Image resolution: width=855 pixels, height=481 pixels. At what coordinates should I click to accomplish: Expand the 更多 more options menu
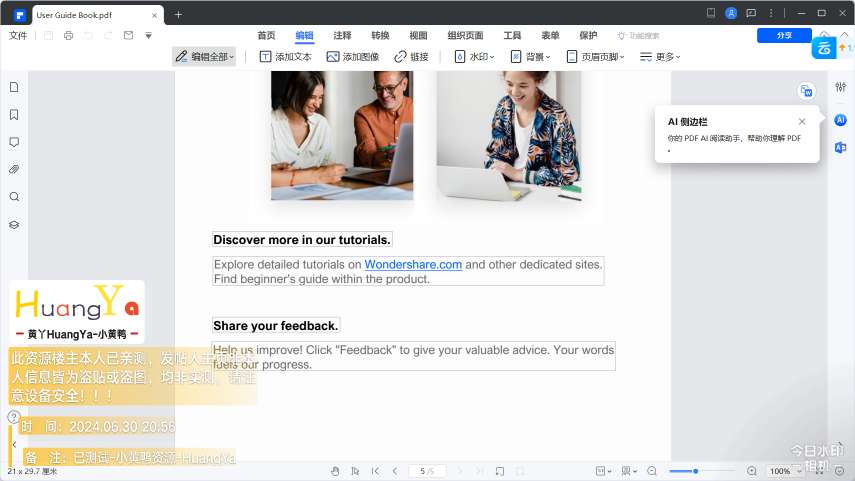click(x=660, y=57)
